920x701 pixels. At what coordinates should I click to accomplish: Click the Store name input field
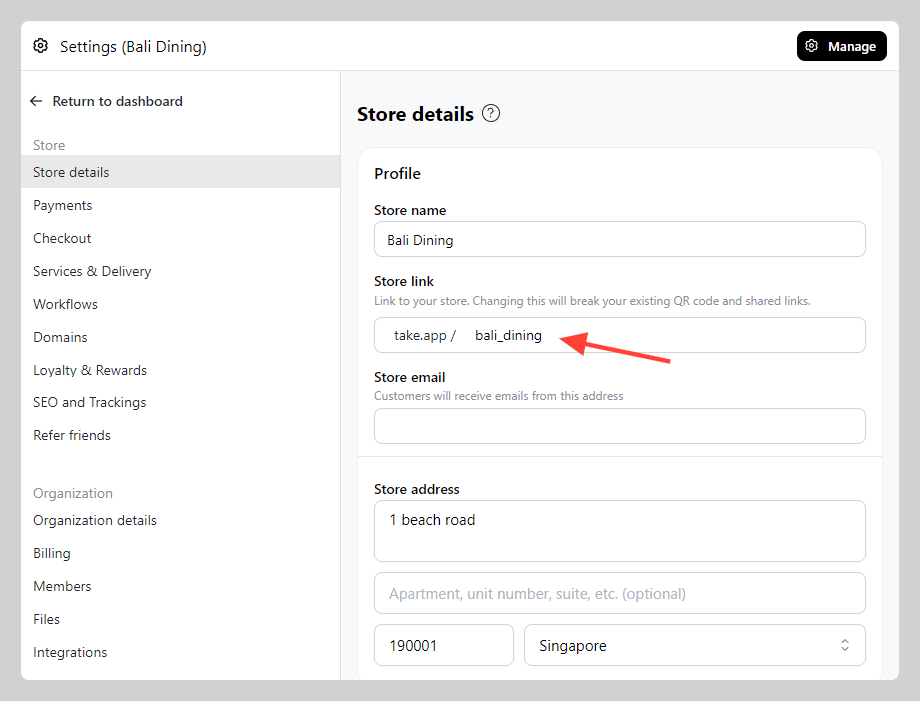(620, 239)
